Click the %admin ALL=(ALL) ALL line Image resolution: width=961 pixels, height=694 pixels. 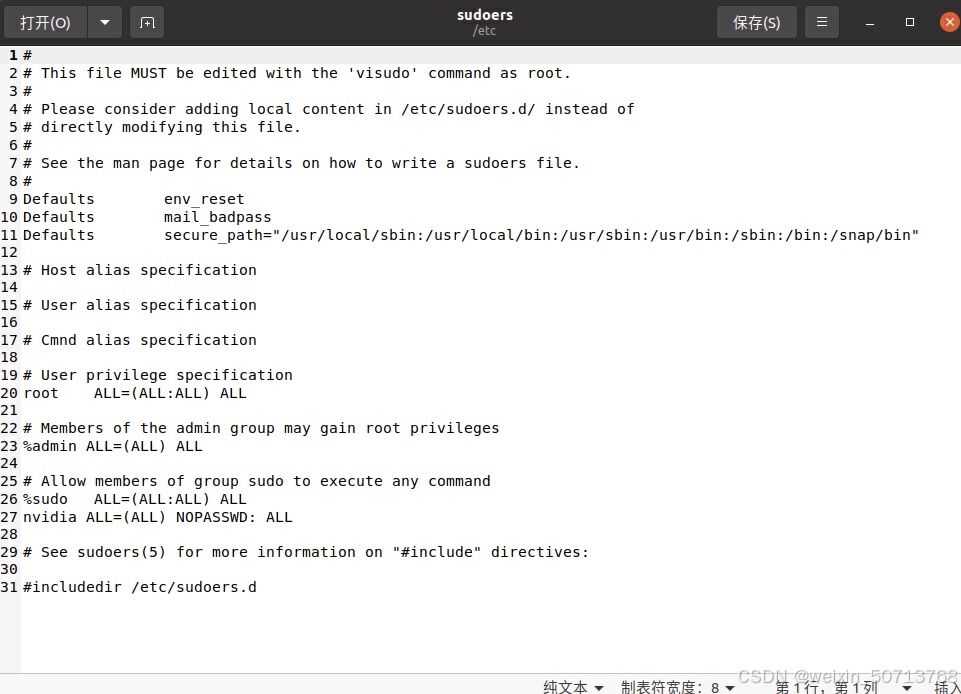[110, 446]
